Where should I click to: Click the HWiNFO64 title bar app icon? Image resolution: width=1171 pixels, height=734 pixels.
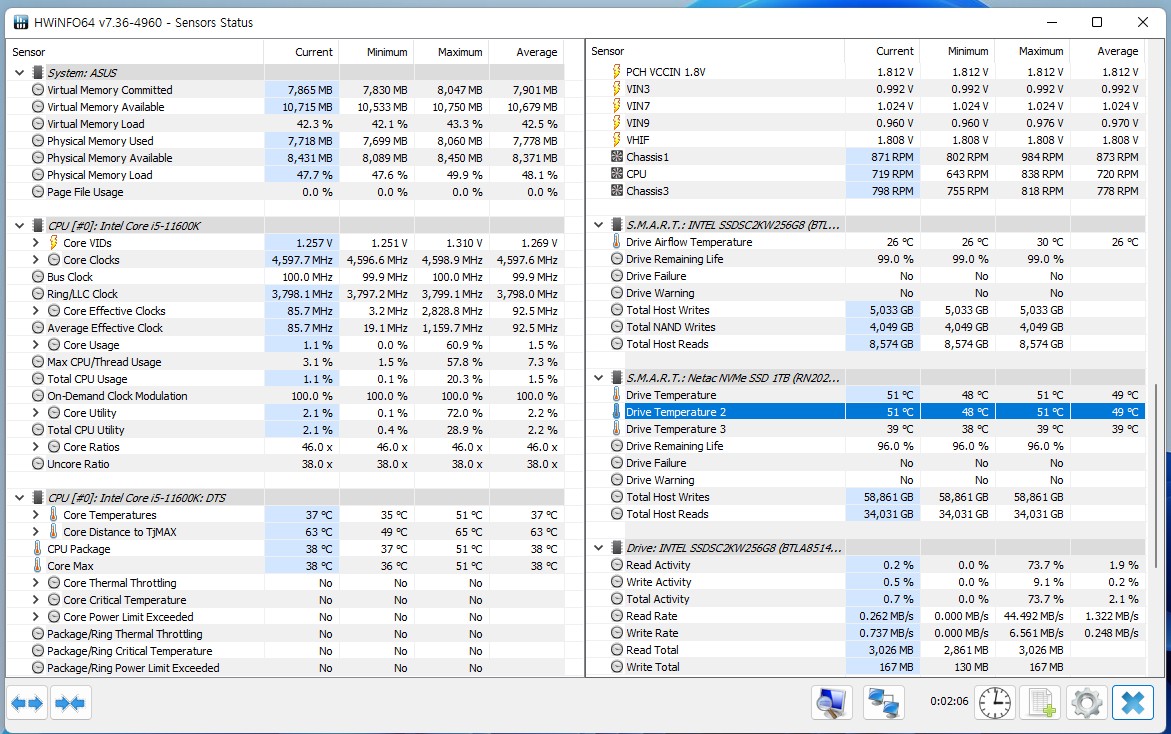pyautogui.click(x=21, y=22)
